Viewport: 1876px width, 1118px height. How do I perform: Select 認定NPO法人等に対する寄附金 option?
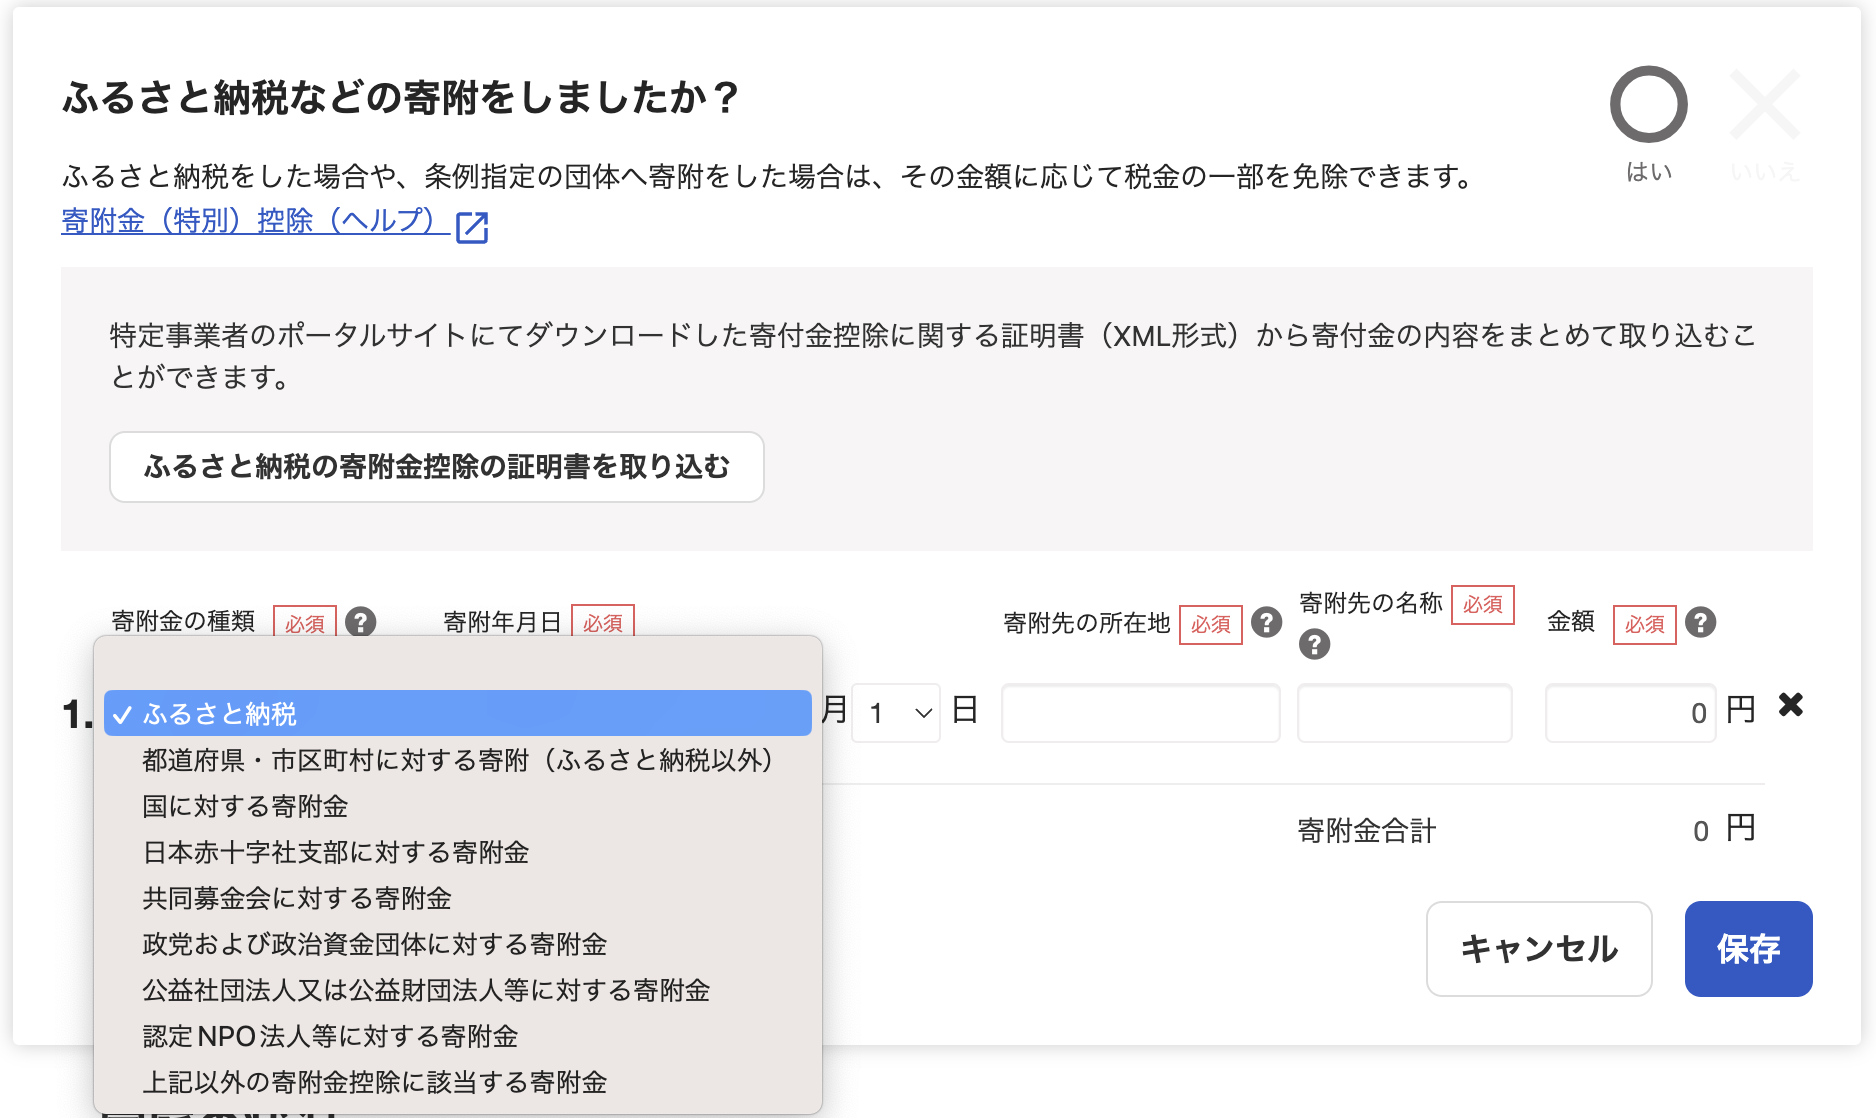pos(330,1036)
